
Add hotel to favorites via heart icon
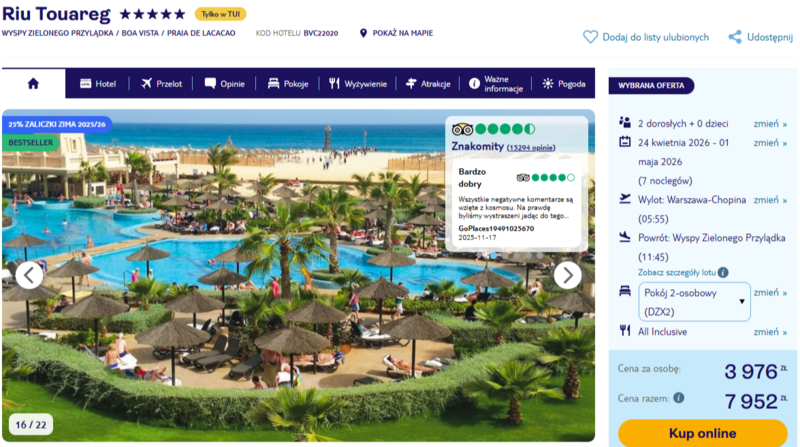tap(590, 37)
